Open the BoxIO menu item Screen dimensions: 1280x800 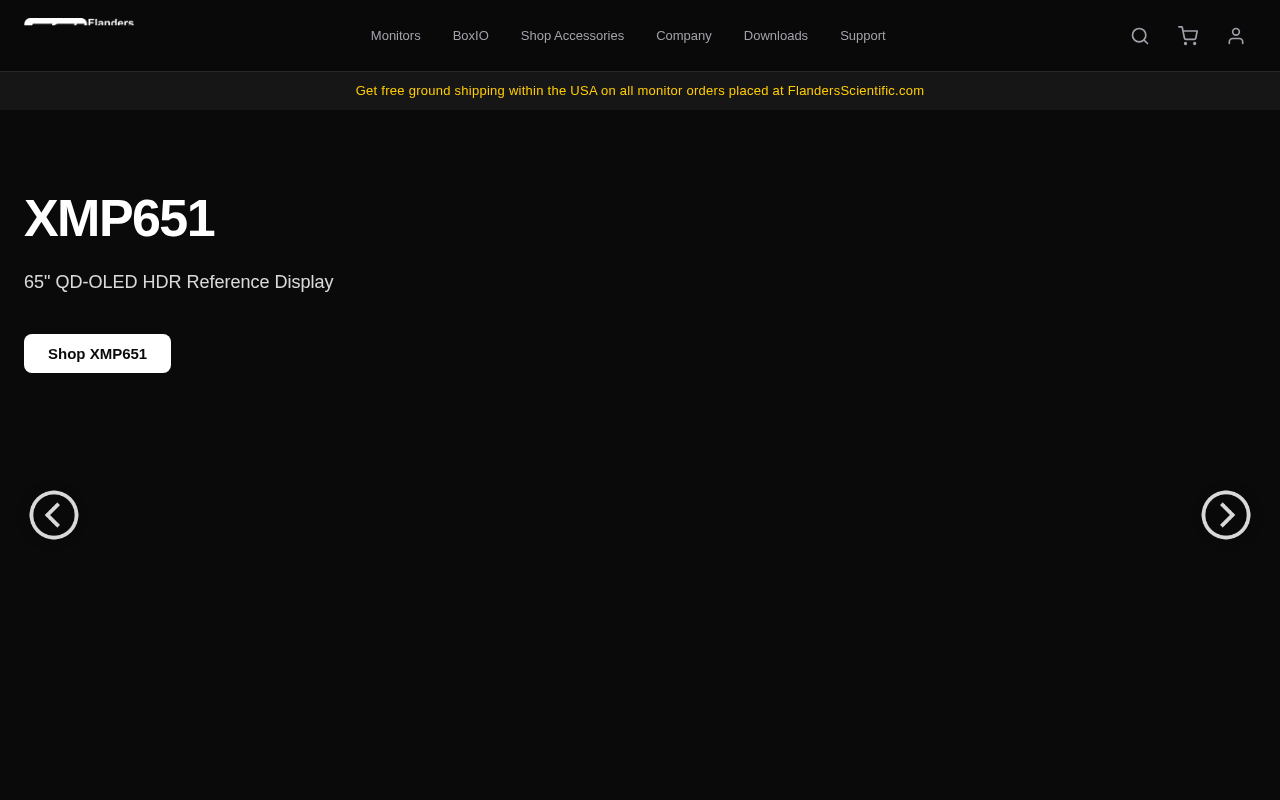[471, 36]
